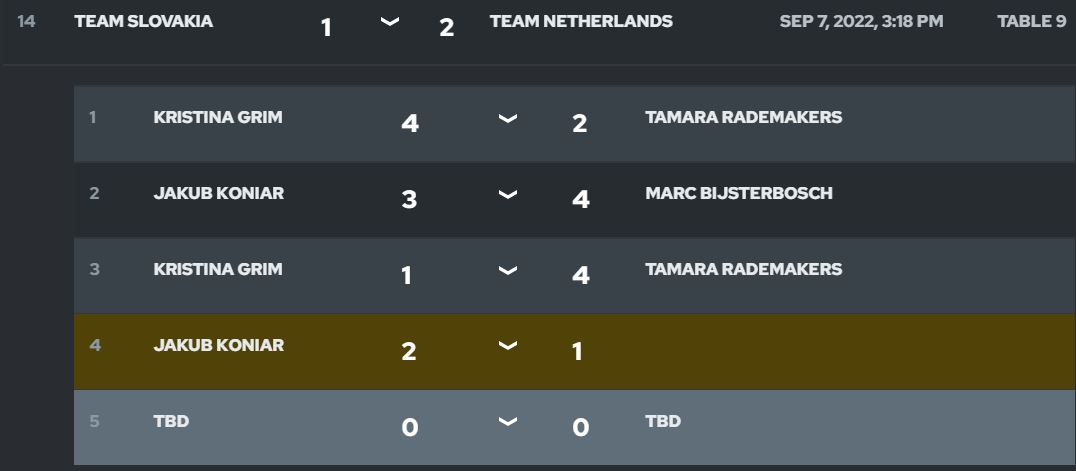
Task: Open Team Netherlands team name
Action: pyautogui.click(x=581, y=21)
